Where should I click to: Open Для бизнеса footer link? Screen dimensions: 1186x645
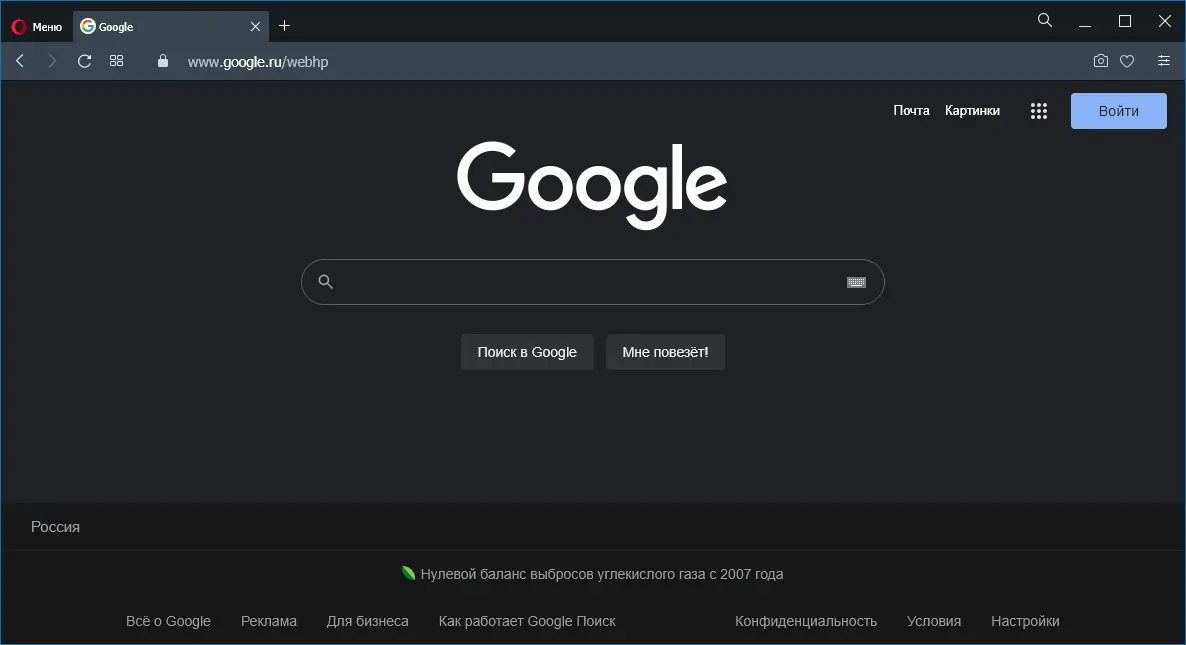tap(368, 621)
